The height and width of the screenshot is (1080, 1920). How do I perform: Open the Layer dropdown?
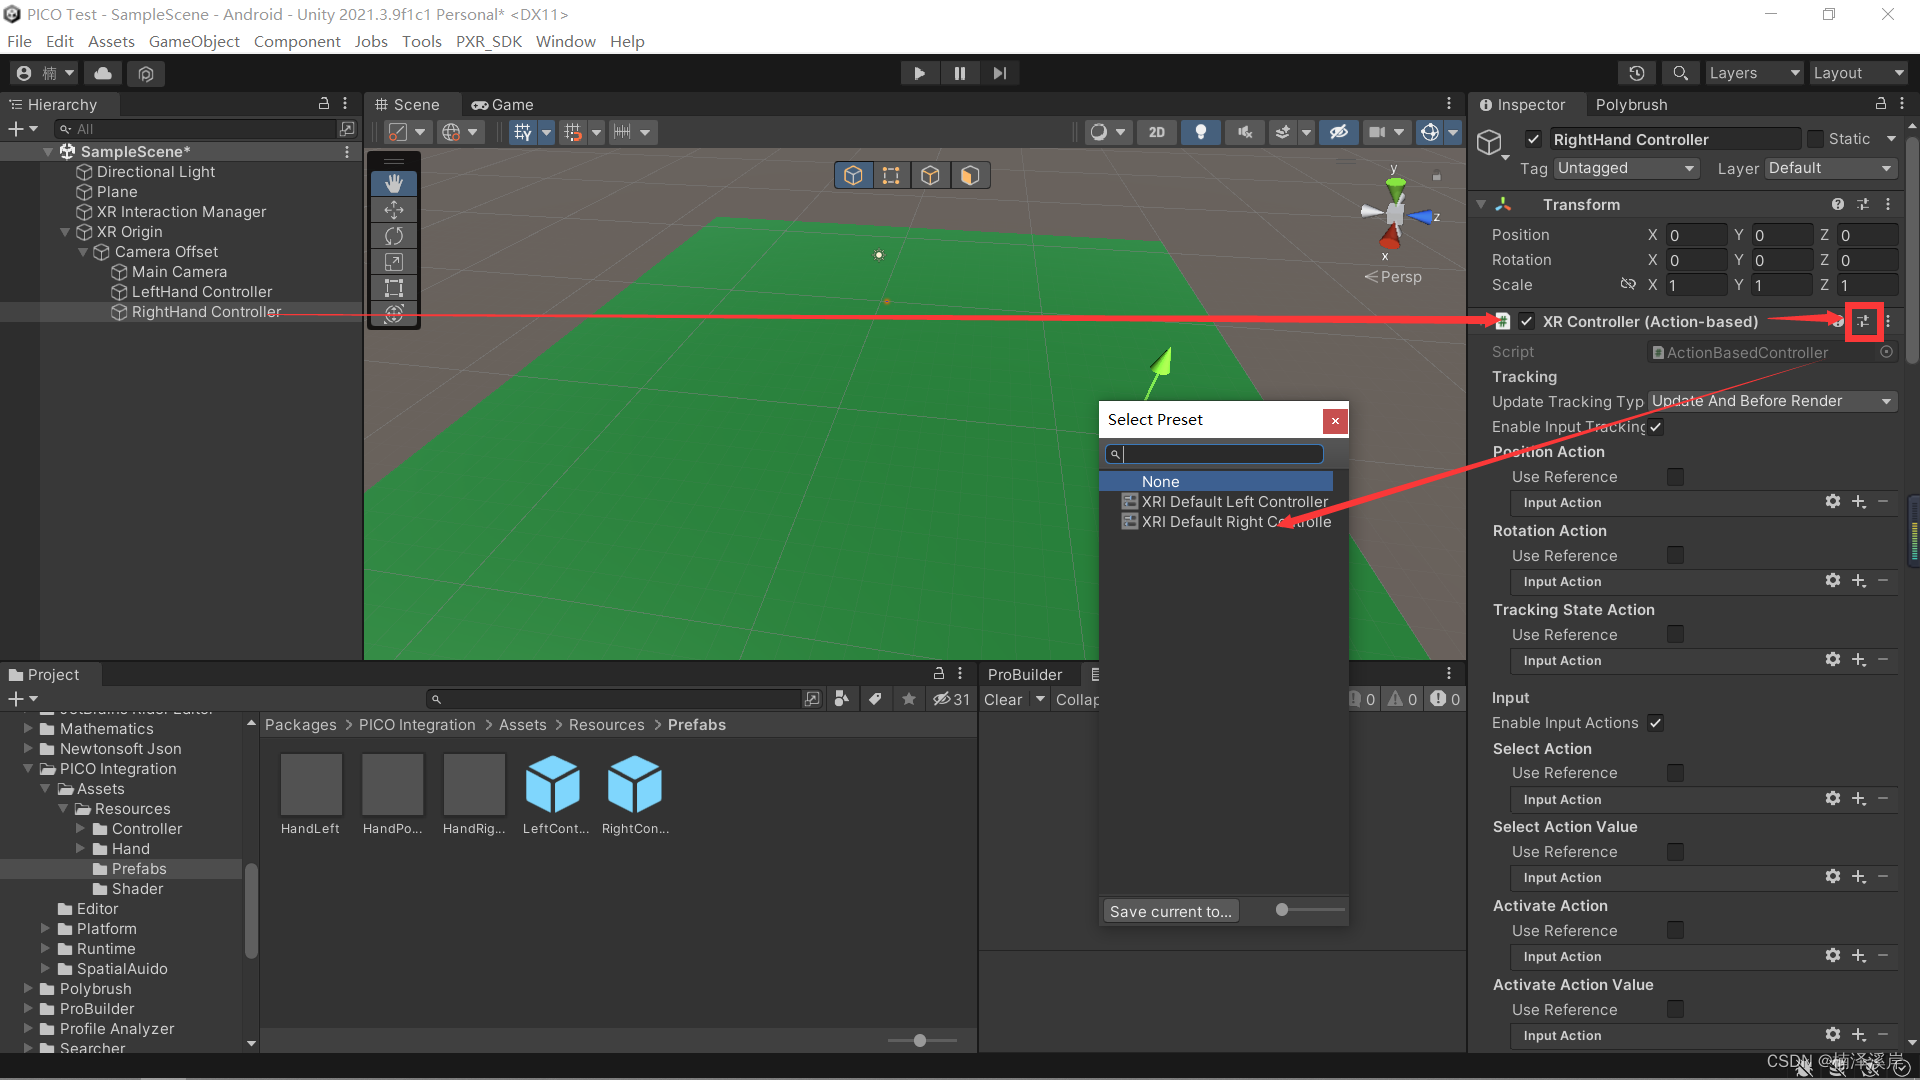pyautogui.click(x=1830, y=168)
